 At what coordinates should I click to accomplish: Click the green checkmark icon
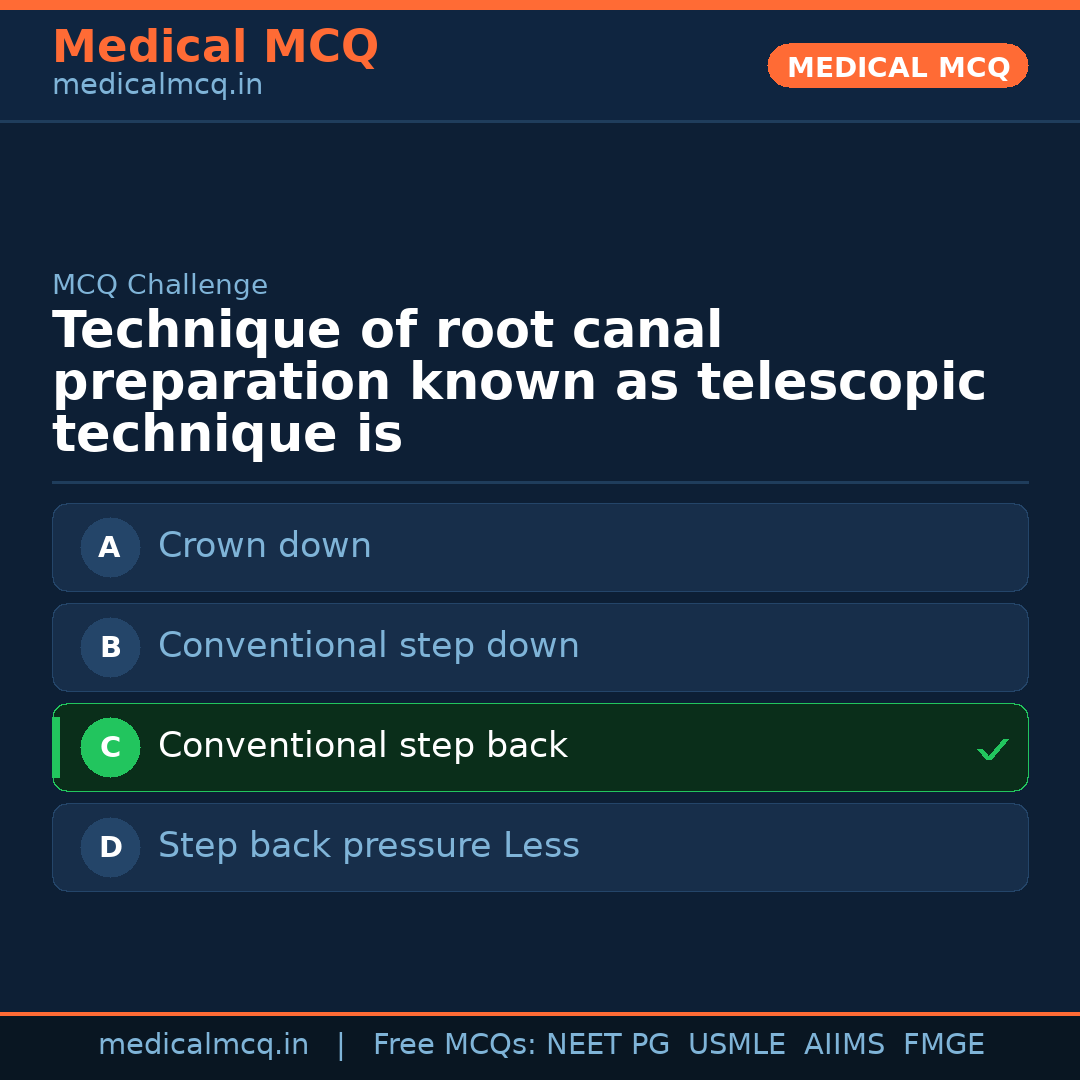[992, 749]
